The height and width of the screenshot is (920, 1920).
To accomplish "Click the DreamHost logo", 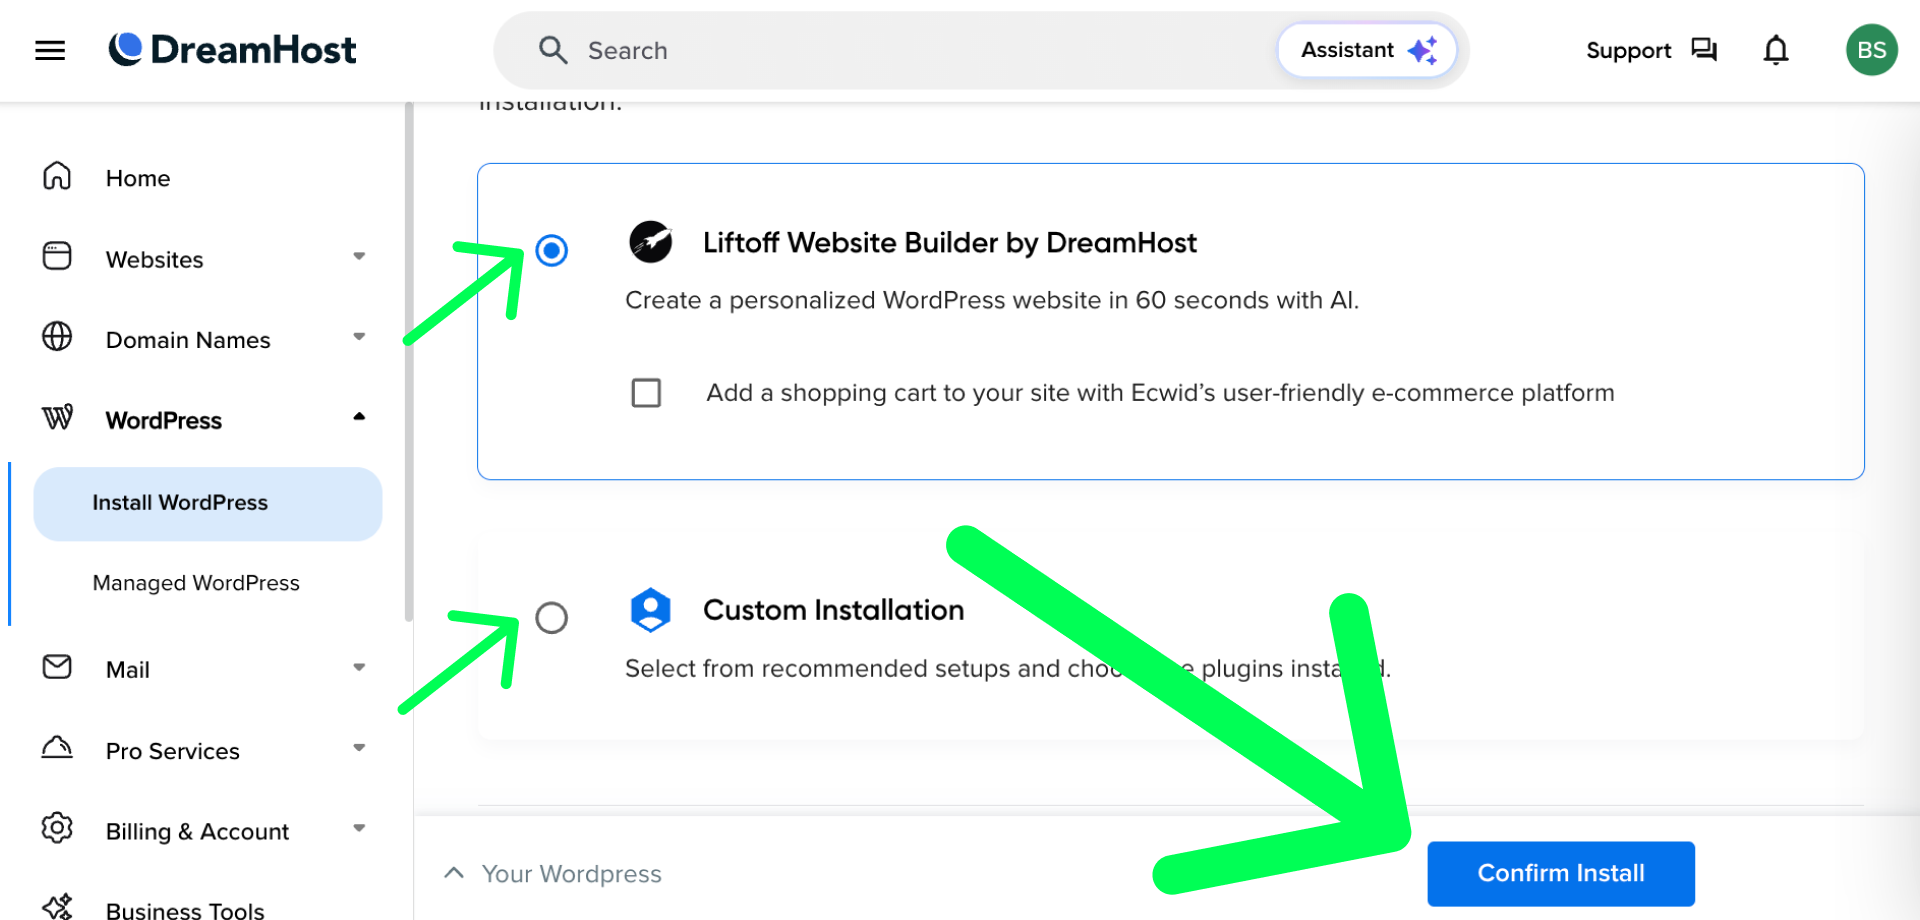I will point(232,50).
